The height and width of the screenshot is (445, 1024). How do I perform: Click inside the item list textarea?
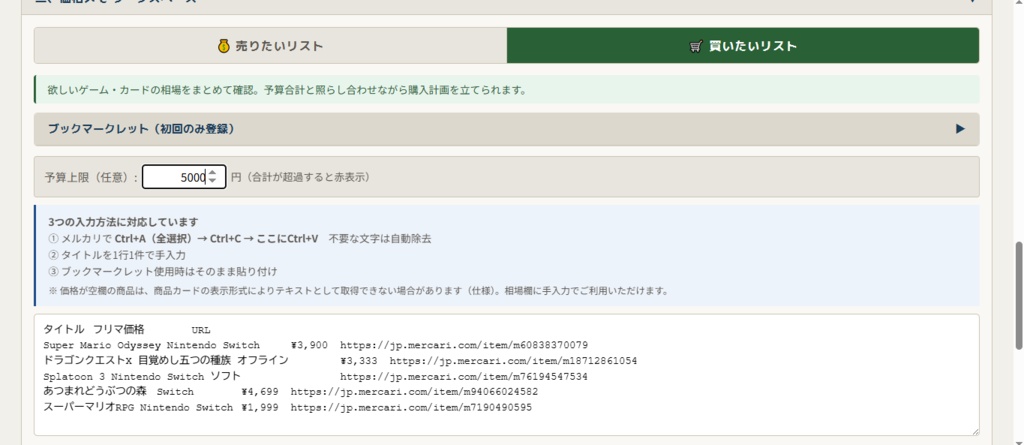pyautogui.click(x=506, y=374)
